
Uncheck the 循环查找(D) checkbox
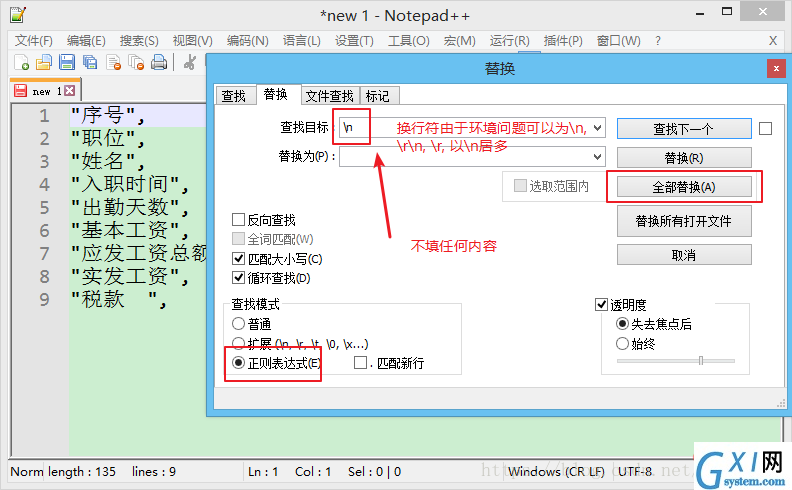[x=238, y=278]
